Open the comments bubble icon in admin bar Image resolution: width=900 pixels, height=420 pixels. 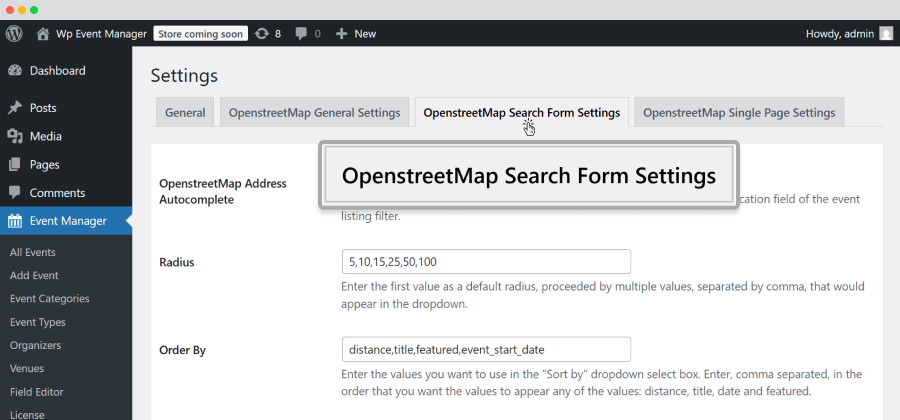pyautogui.click(x=301, y=34)
